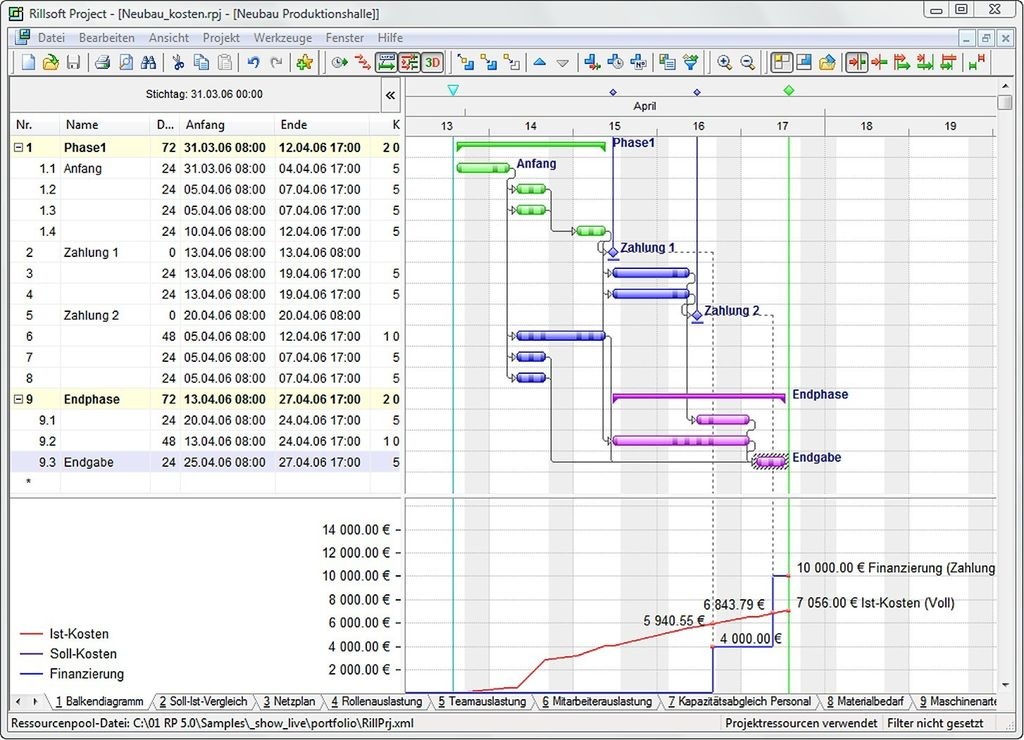
Task: Save the project with the diskette icon
Action: [x=73, y=61]
